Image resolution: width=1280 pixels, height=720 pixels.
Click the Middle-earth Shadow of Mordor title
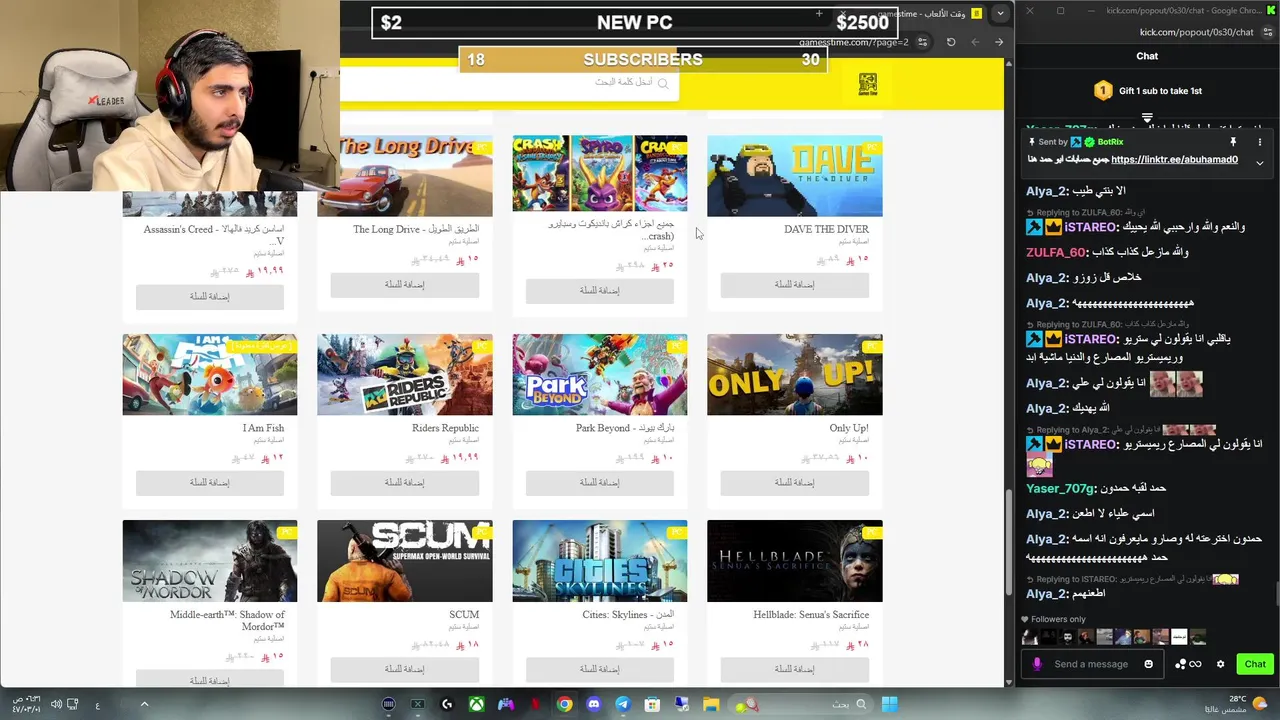click(228, 621)
